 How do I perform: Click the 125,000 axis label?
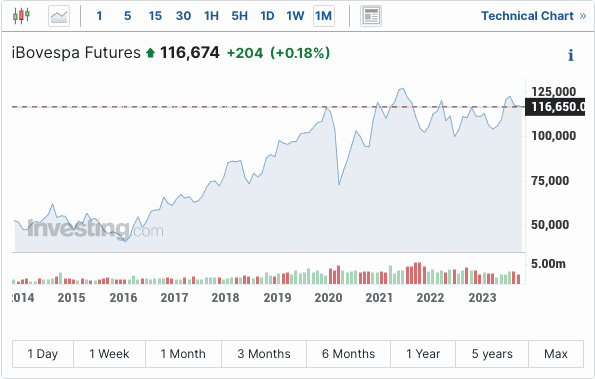tap(554, 92)
